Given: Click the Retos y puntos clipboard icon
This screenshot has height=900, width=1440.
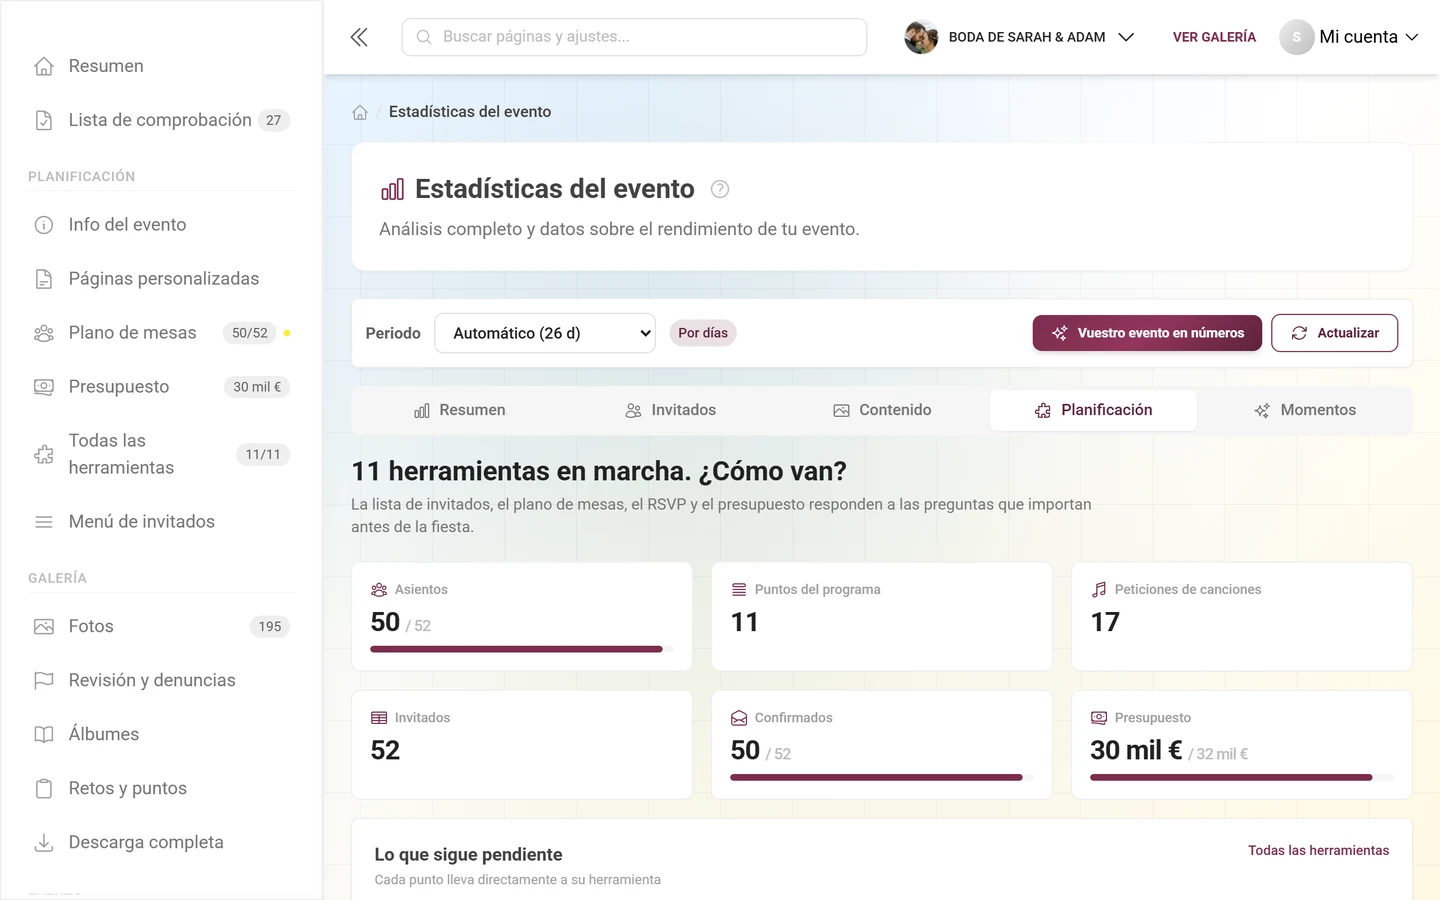Looking at the screenshot, I should 44,788.
